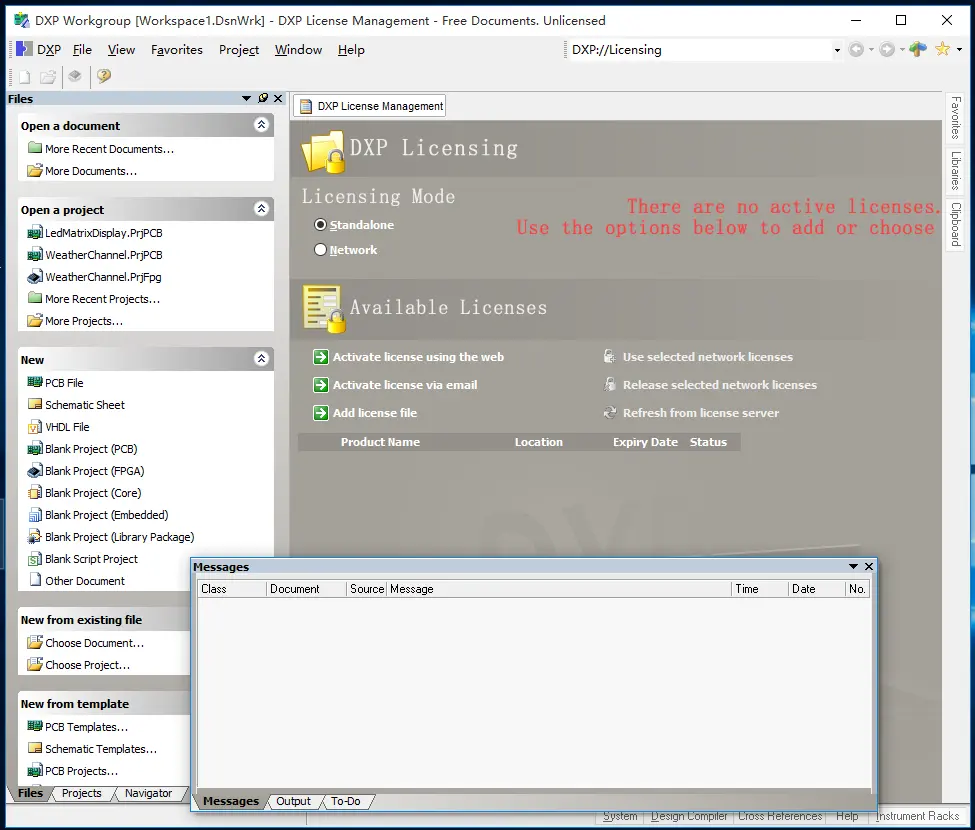Close the Messages panel
The height and width of the screenshot is (830, 975).
tap(869, 567)
